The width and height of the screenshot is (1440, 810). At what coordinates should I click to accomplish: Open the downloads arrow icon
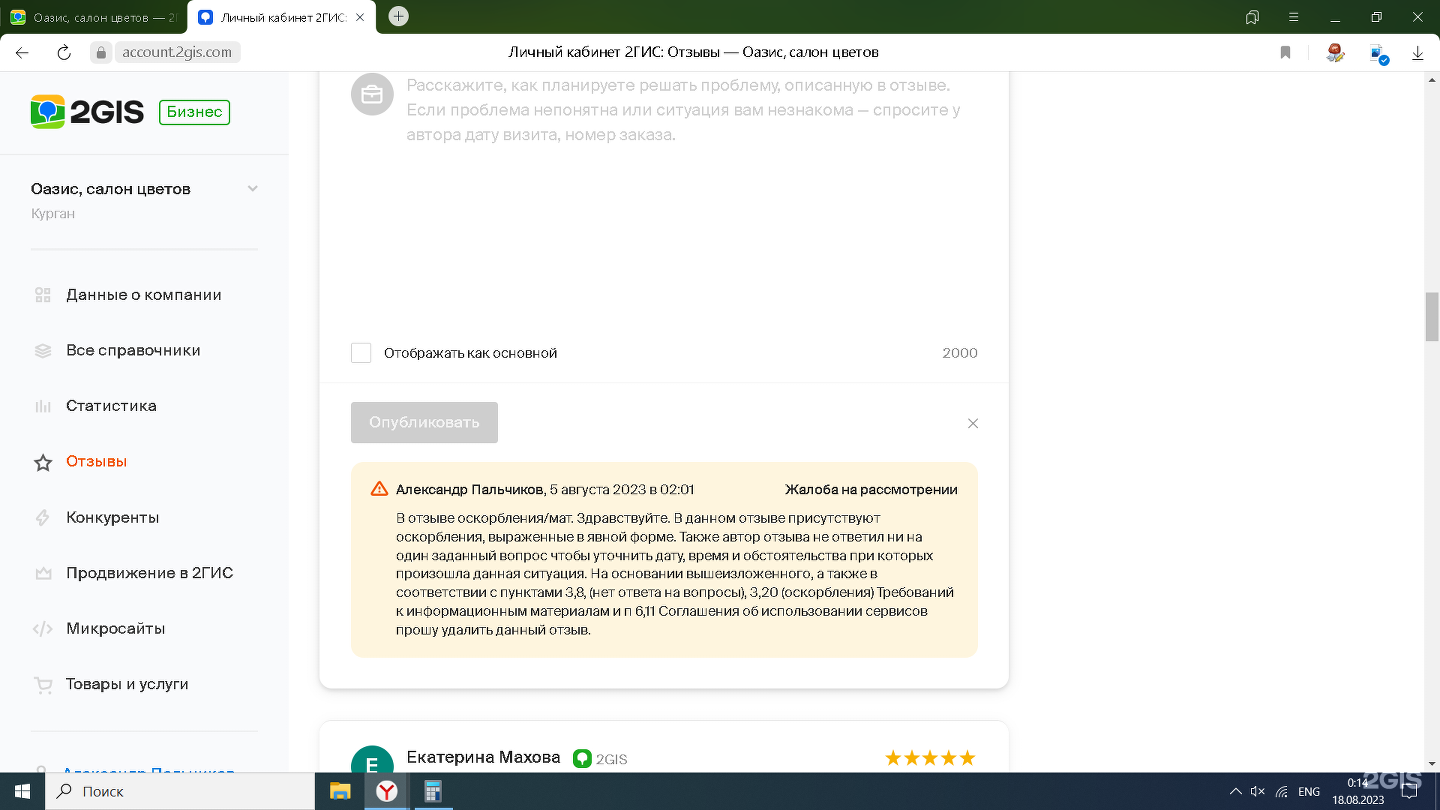[1417, 52]
